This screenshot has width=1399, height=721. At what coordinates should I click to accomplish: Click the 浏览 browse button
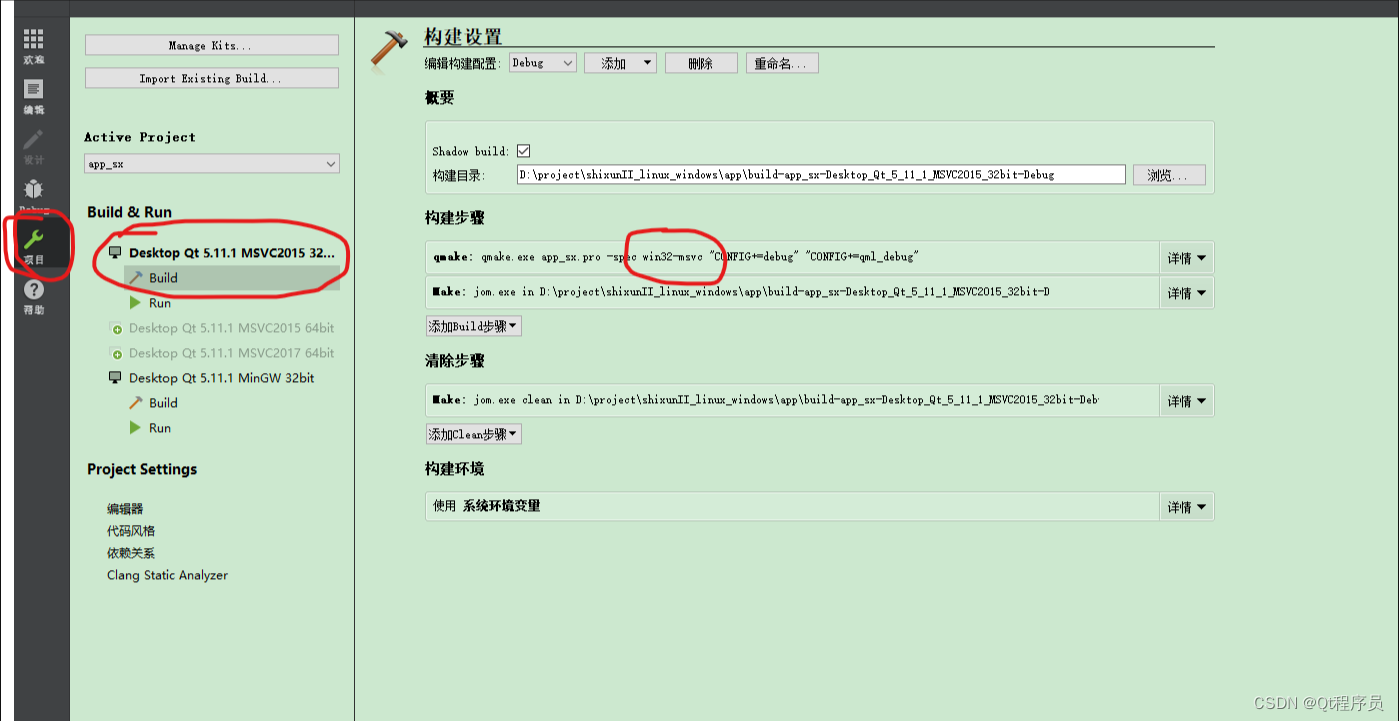pos(1169,175)
